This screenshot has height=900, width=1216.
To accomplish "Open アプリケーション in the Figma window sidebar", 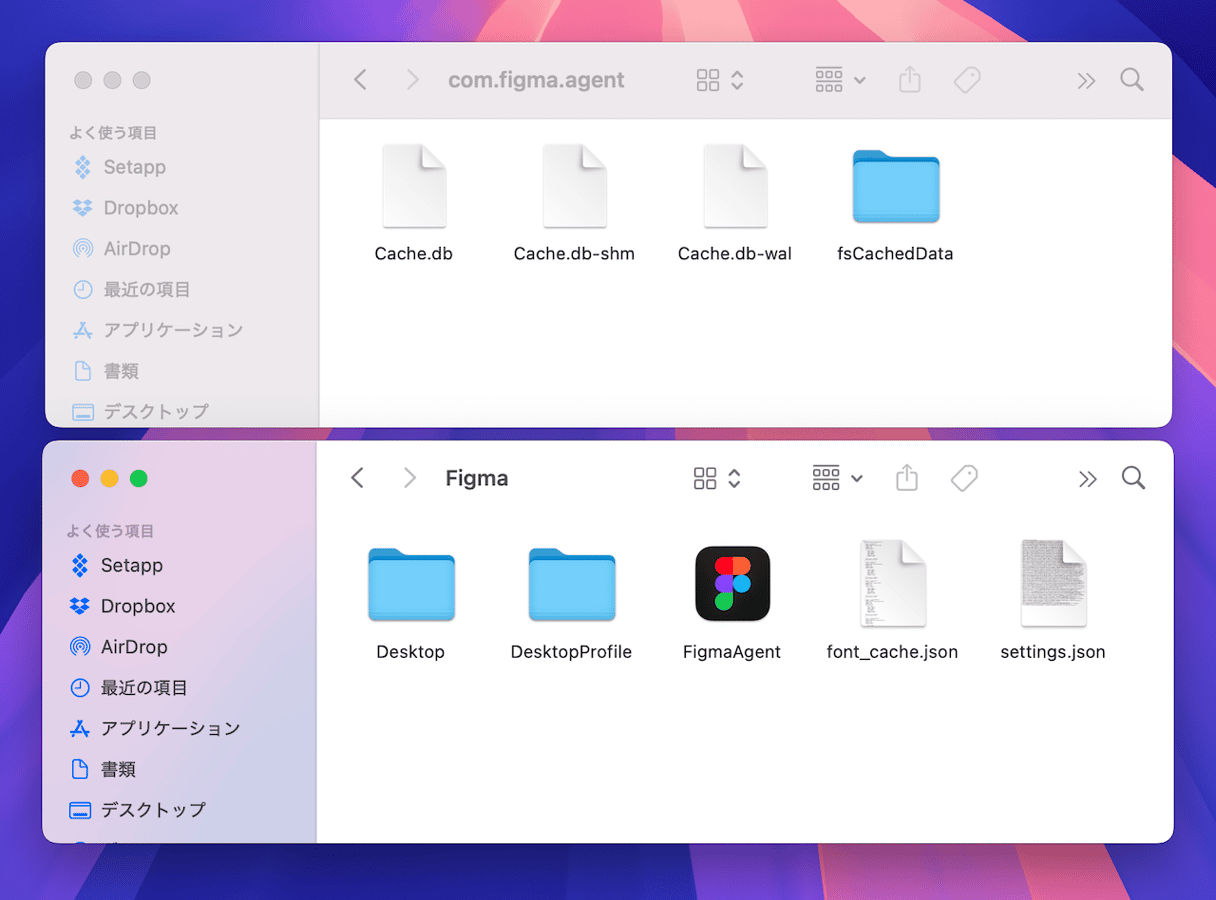I will click(x=170, y=728).
